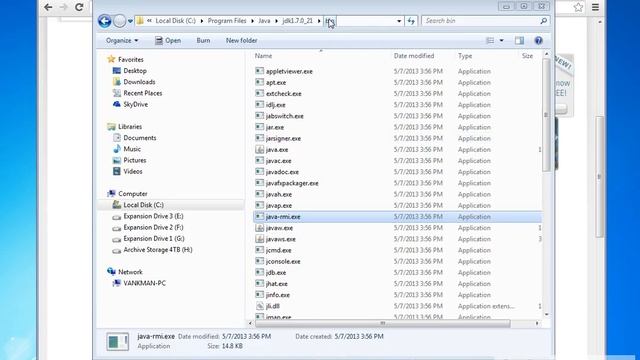Image resolution: width=640 pixels, height=360 pixels.
Task: Expand arrow after Java in breadcrumb
Action: 276,21
